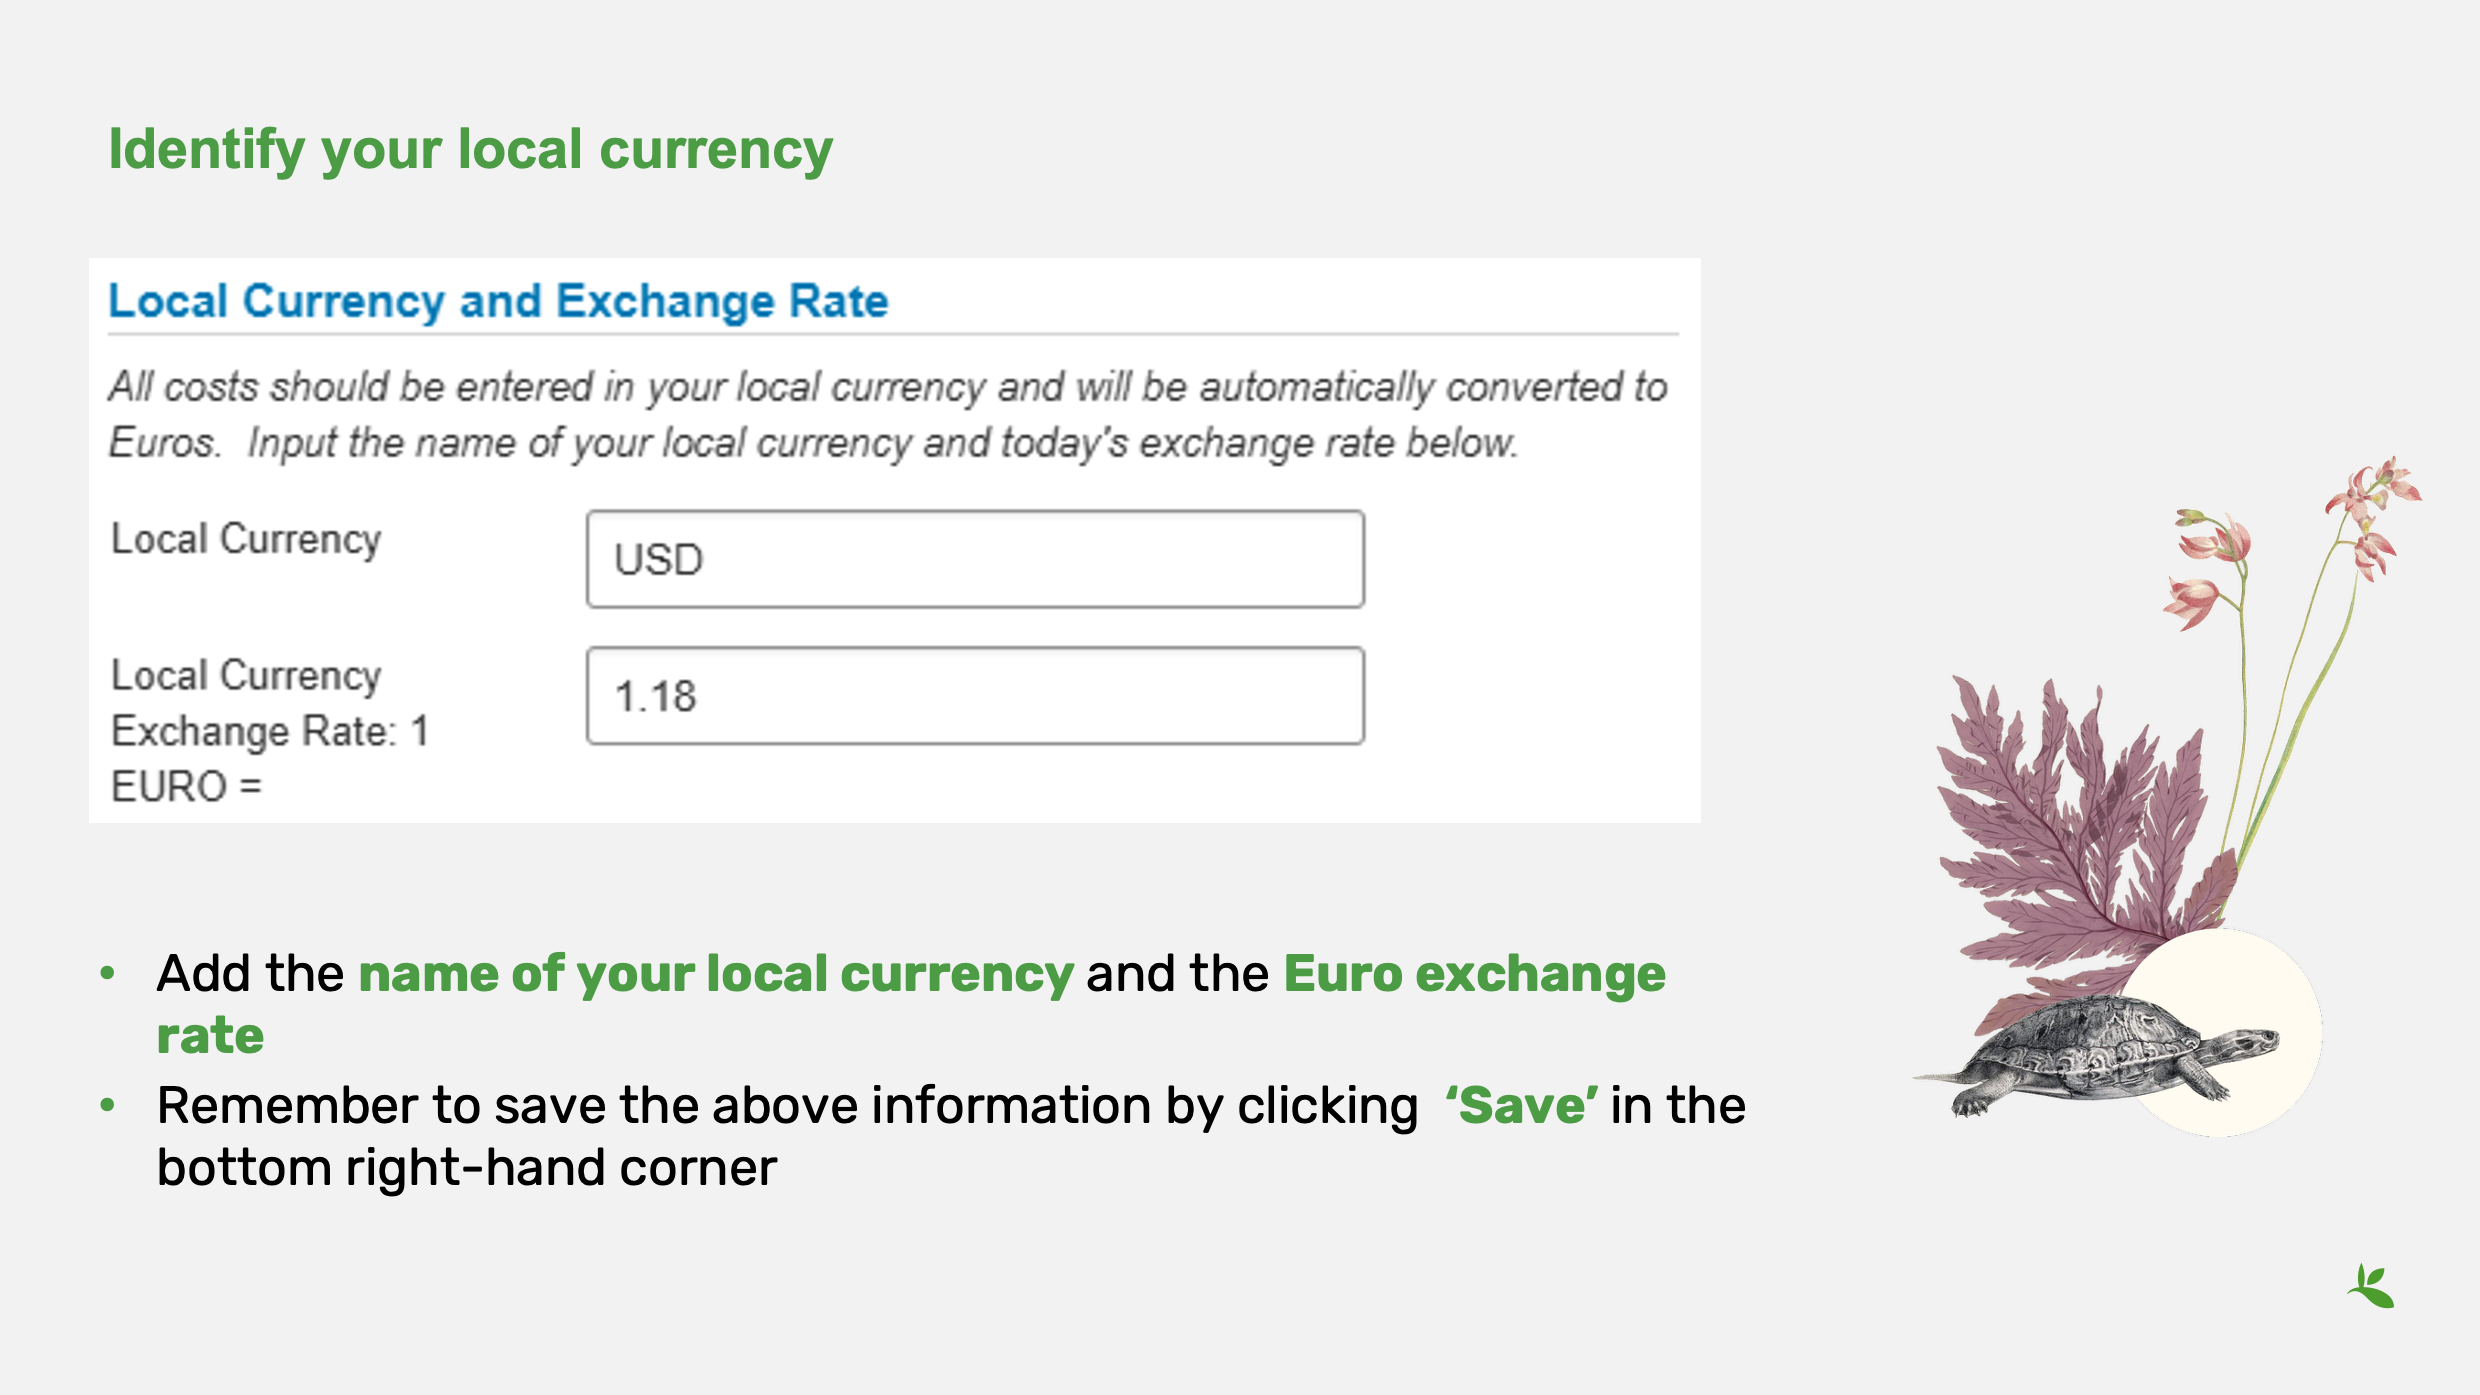Click the 'bottom right-hand corner' text
Image resolution: width=2480 pixels, height=1395 pixels.
(467, 1168)
